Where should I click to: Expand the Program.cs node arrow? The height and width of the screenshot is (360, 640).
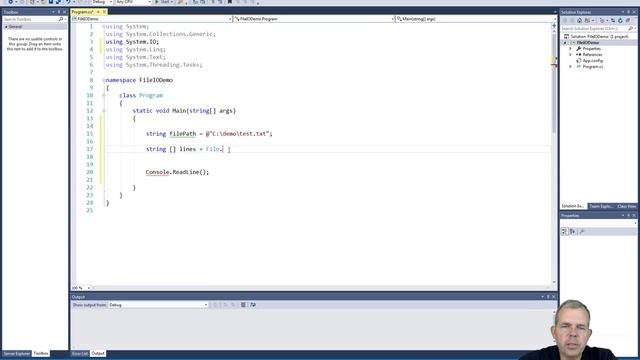coord(571,67)
